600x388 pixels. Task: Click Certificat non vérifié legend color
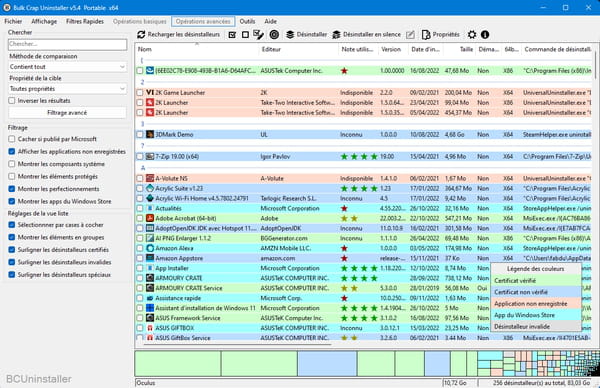[x=536, y=292]
